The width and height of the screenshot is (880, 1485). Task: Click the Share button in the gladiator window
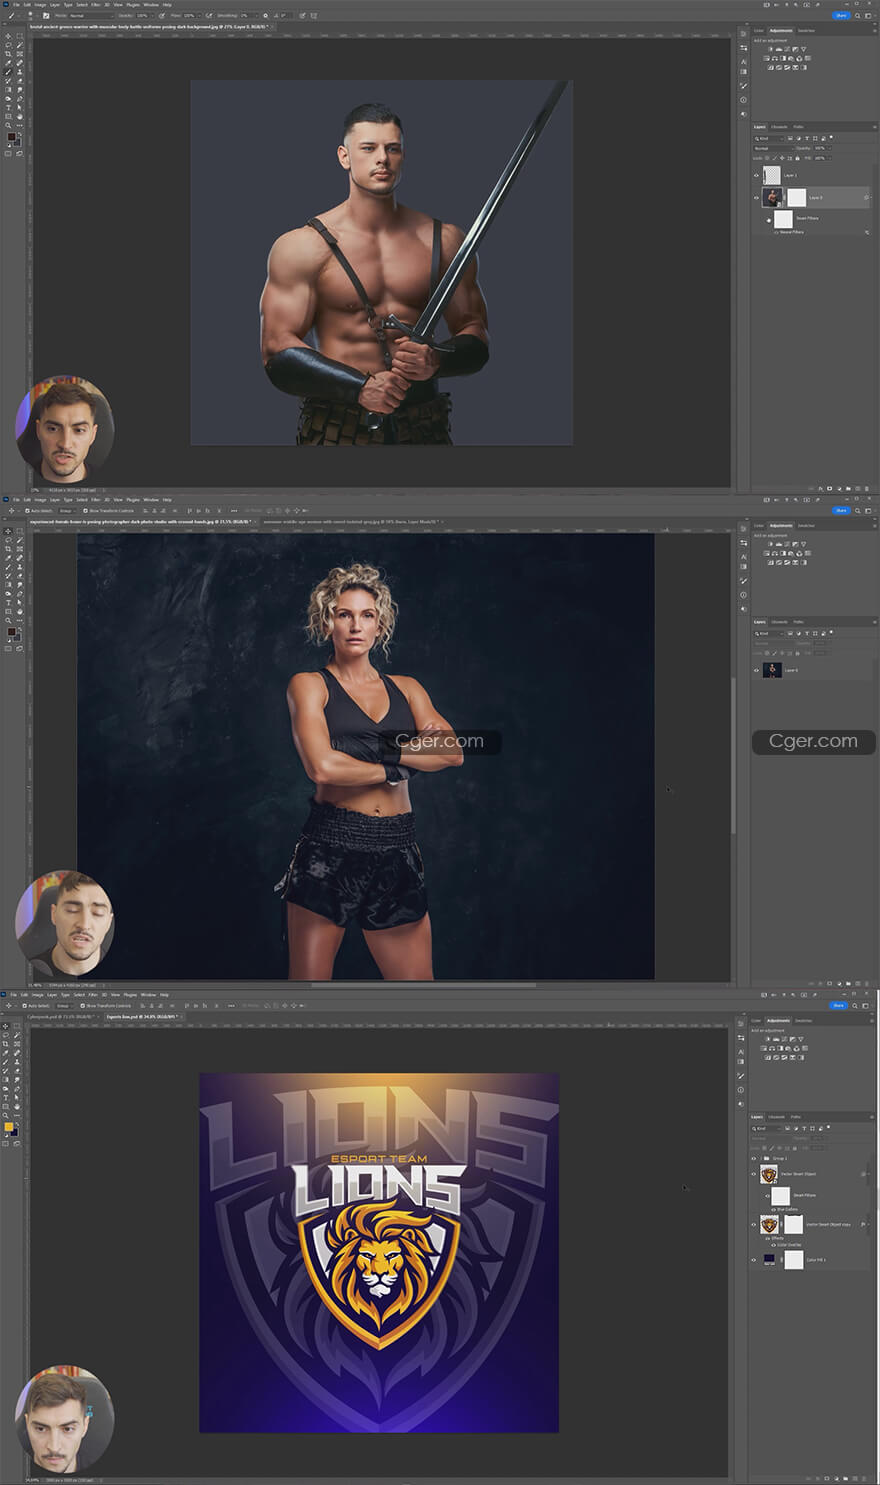tap(841, 16)
